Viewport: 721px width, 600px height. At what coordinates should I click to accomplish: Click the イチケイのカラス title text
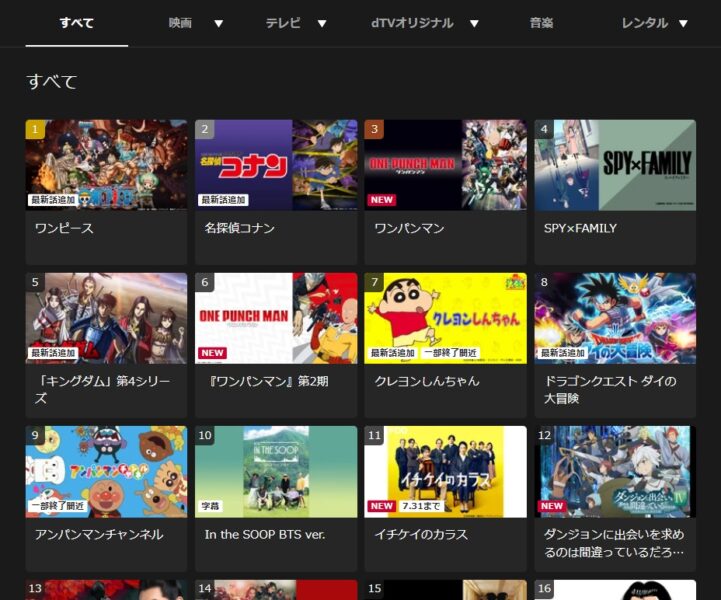pos(421,534)
